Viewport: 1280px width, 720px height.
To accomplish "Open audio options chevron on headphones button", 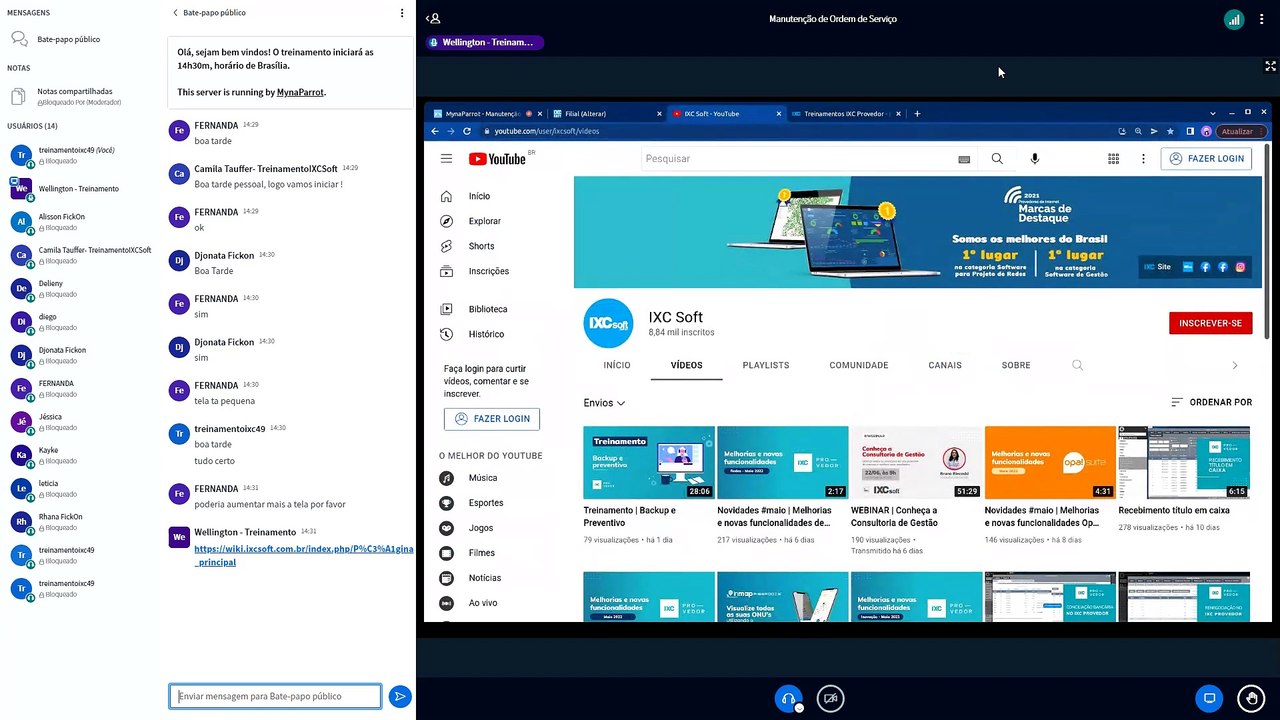I will pyautogui.click(x=799, y=708).
